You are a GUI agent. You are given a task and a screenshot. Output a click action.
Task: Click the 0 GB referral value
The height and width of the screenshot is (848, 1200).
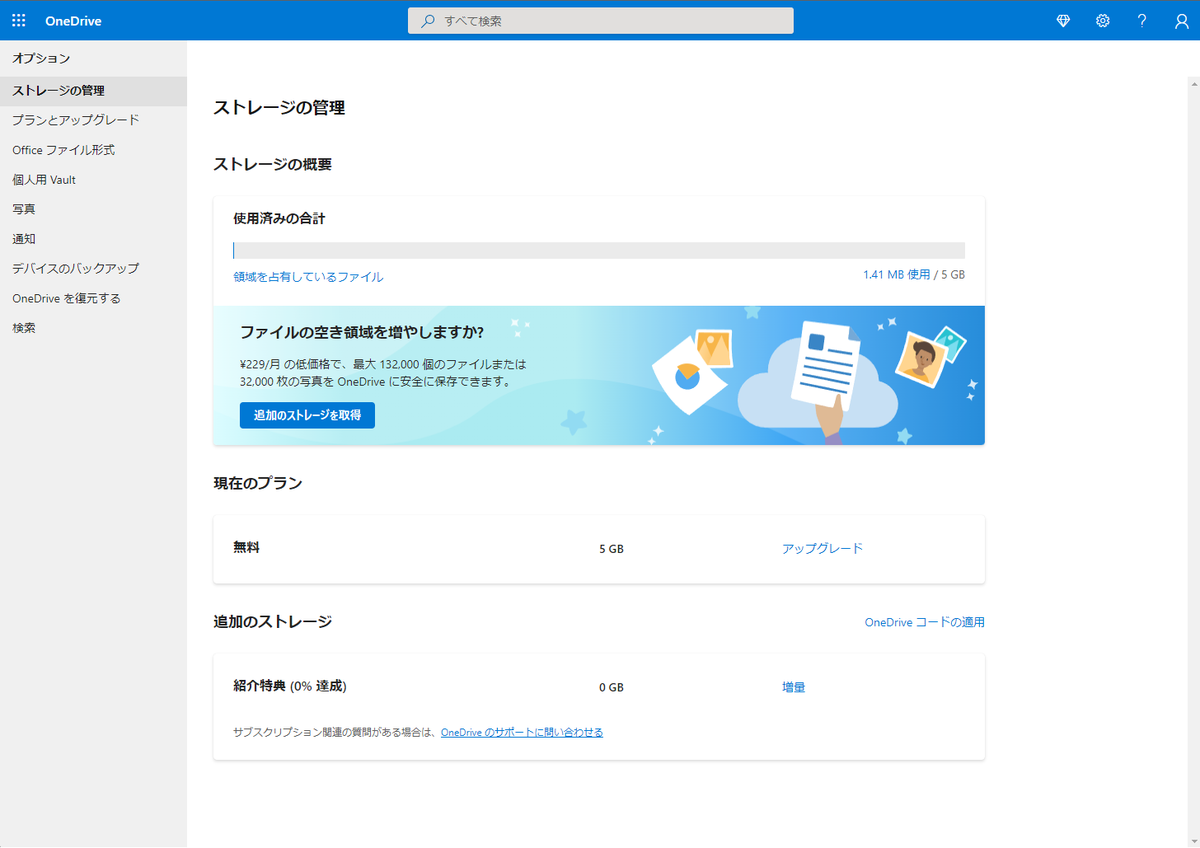(612, 688)
